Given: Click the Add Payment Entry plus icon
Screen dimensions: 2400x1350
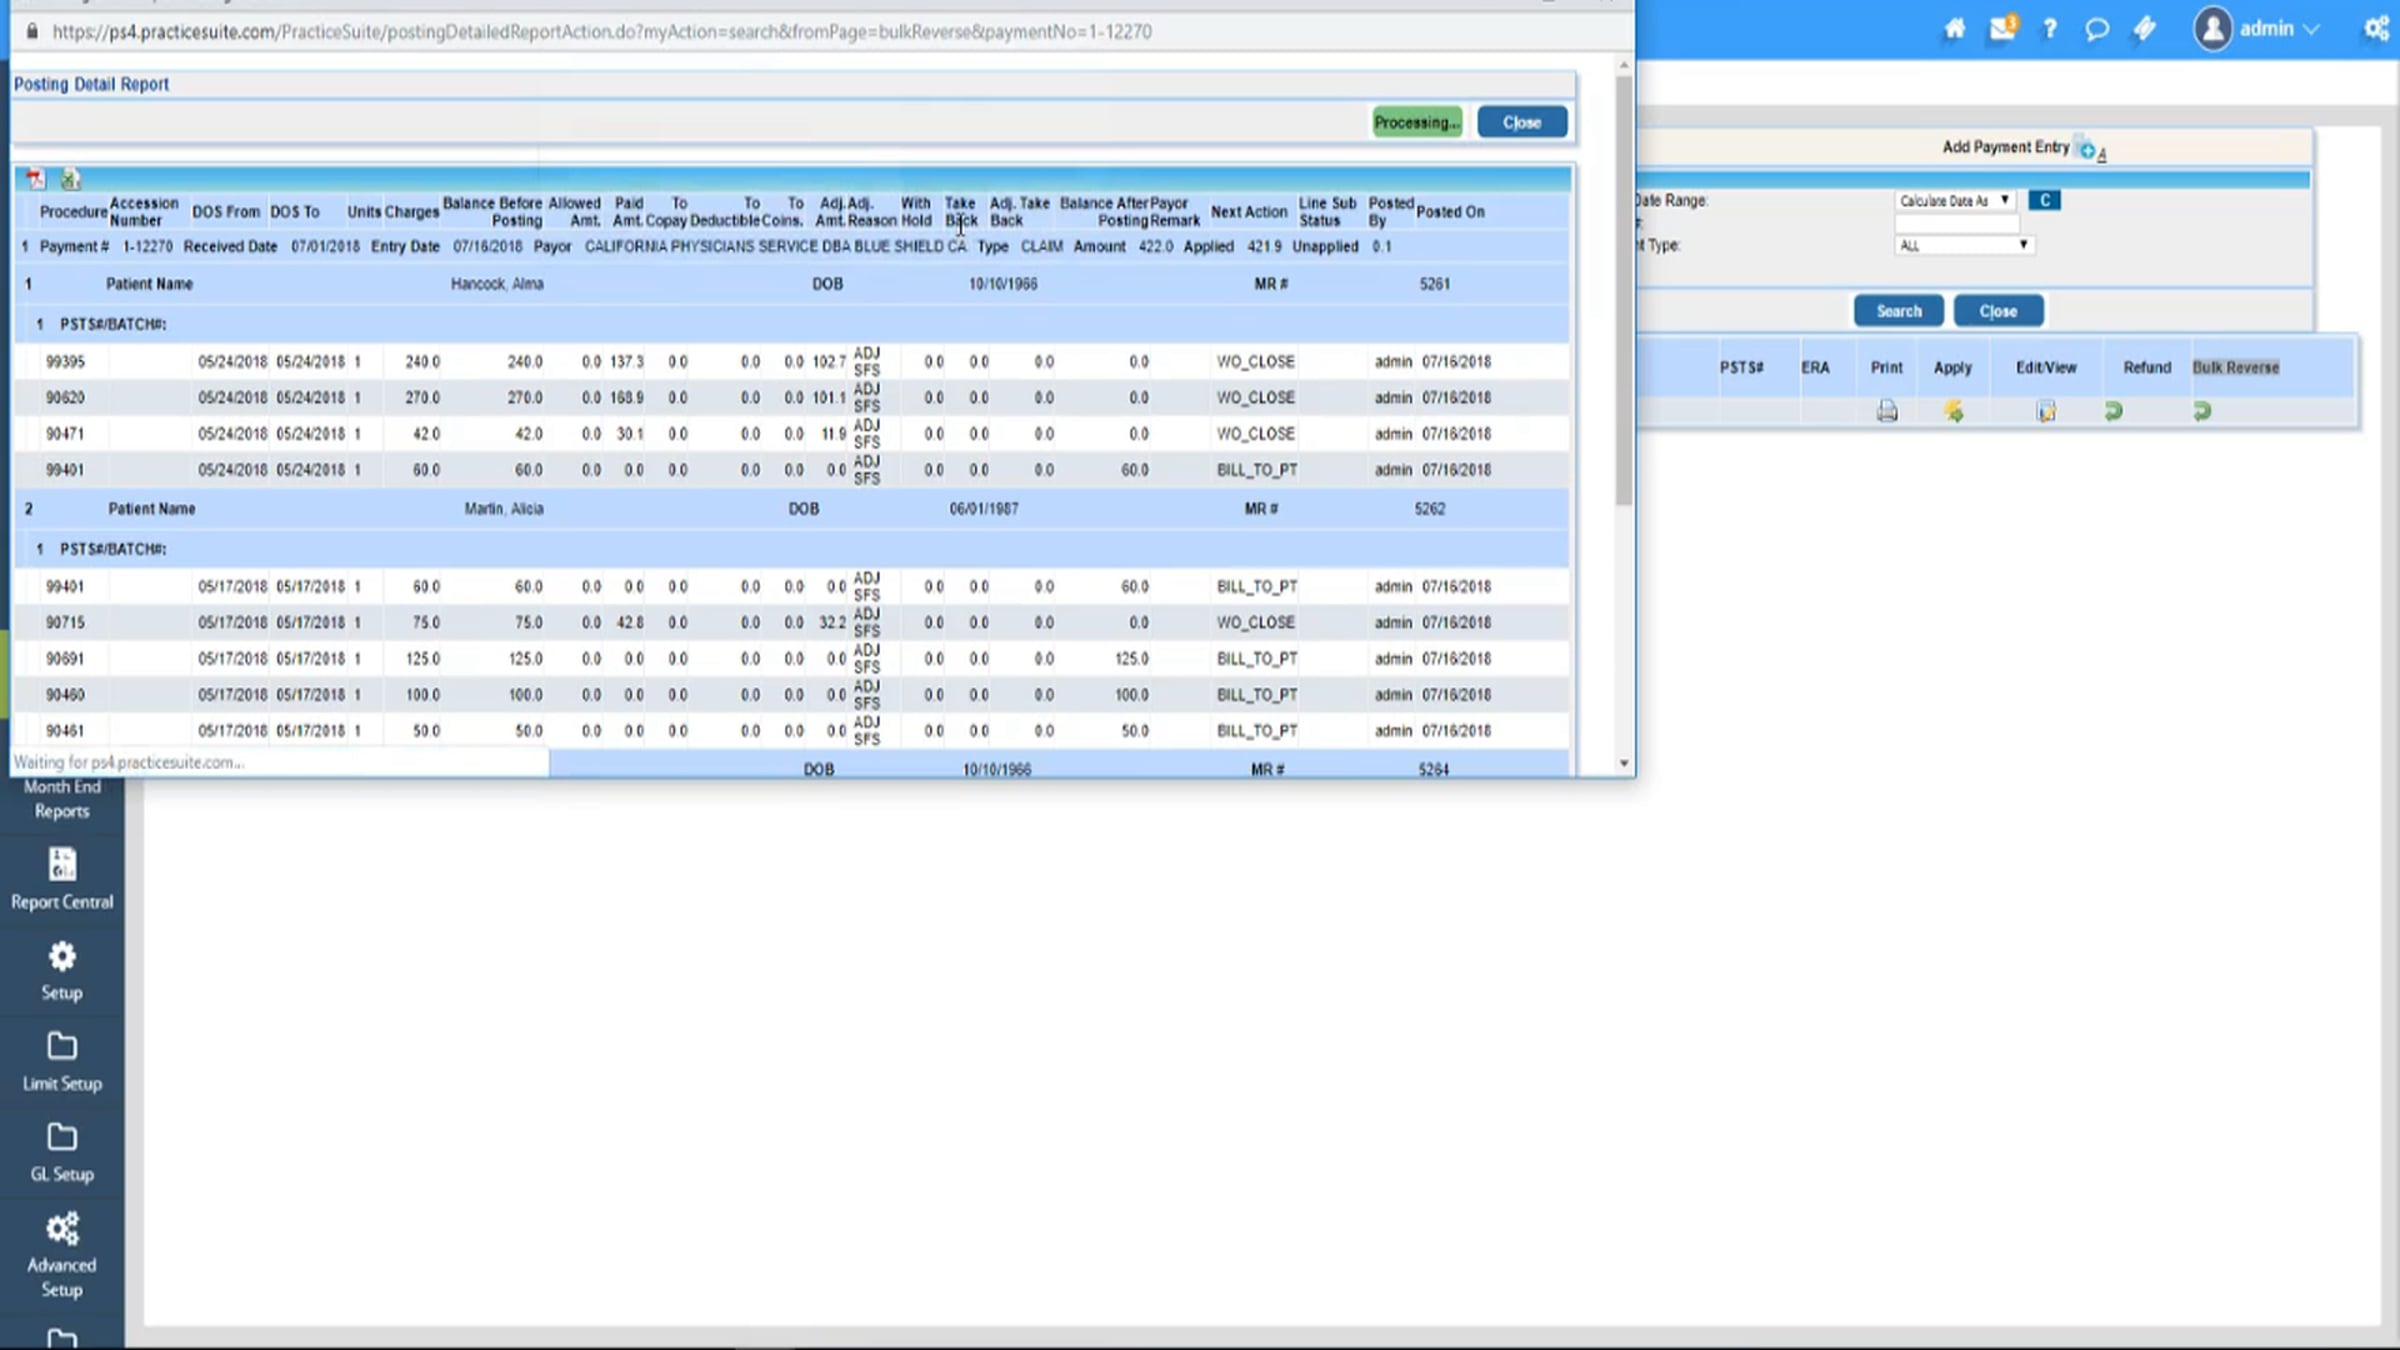Looking at the screenshot, I should [2087, 150].
